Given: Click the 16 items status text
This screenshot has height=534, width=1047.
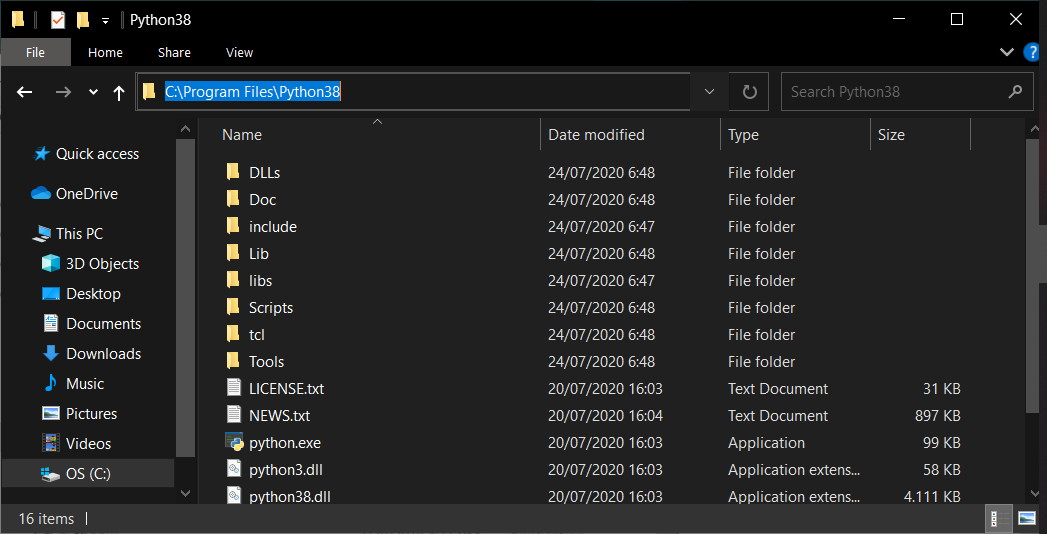Looking at the screenshot, I should (x=46, y=519).
